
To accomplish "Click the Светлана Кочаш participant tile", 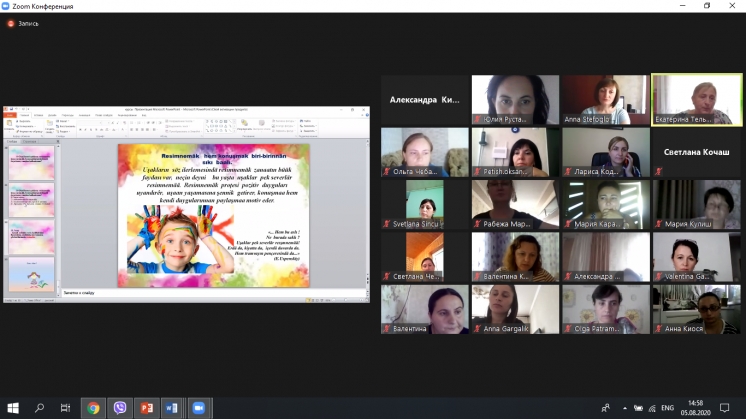I will tap(696, 151).
